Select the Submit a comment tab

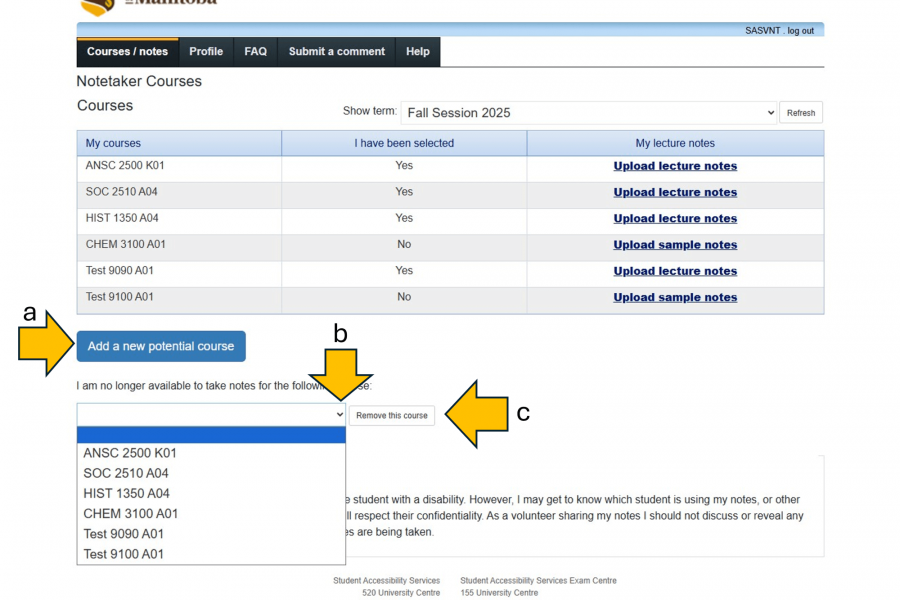tap(336, 52)
